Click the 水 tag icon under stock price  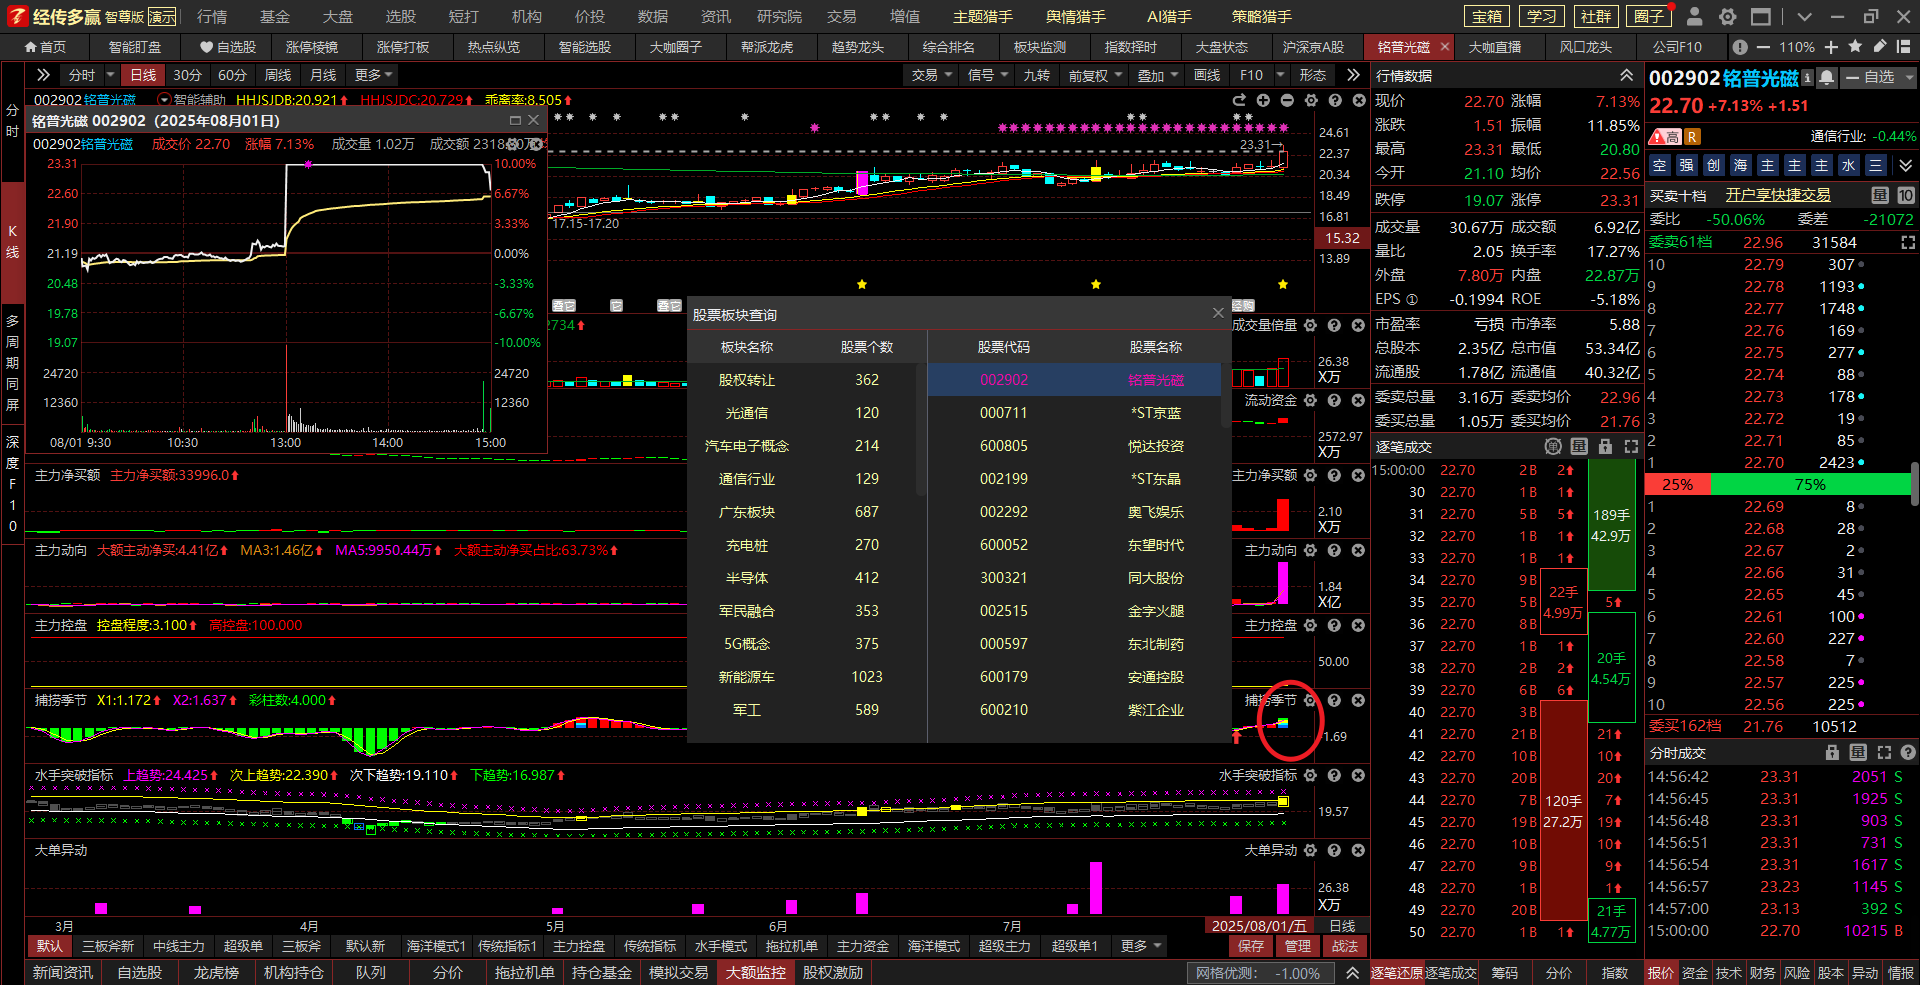tap(1848, 165)
